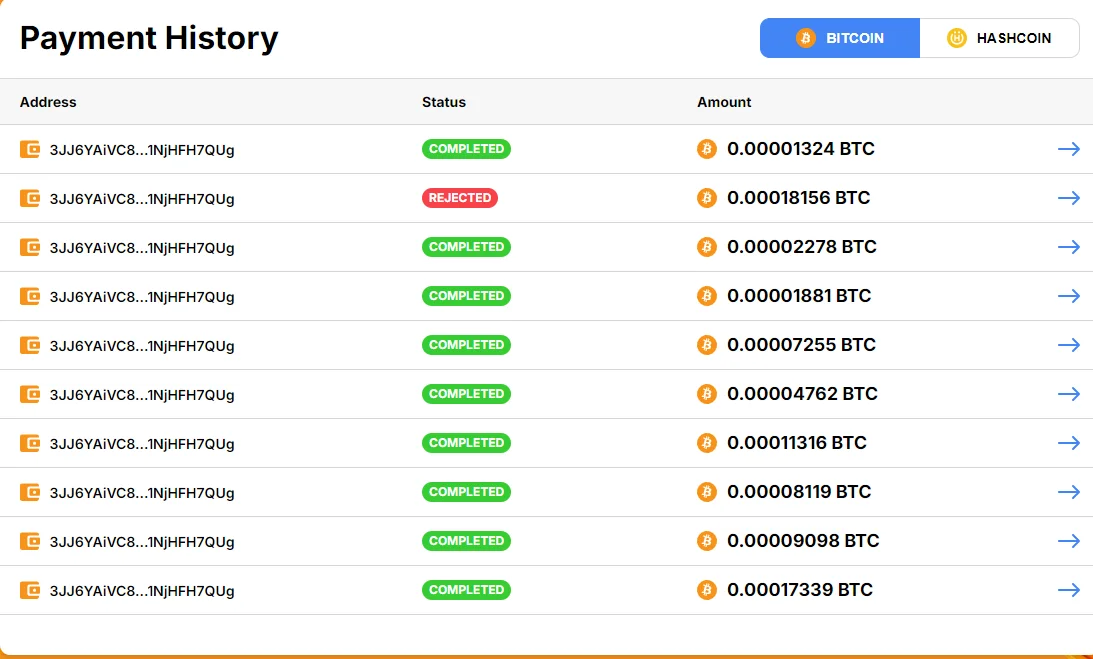
Task: Click wallet icon in 0.00018156 BTC row
Action: [x=30, y=198]
